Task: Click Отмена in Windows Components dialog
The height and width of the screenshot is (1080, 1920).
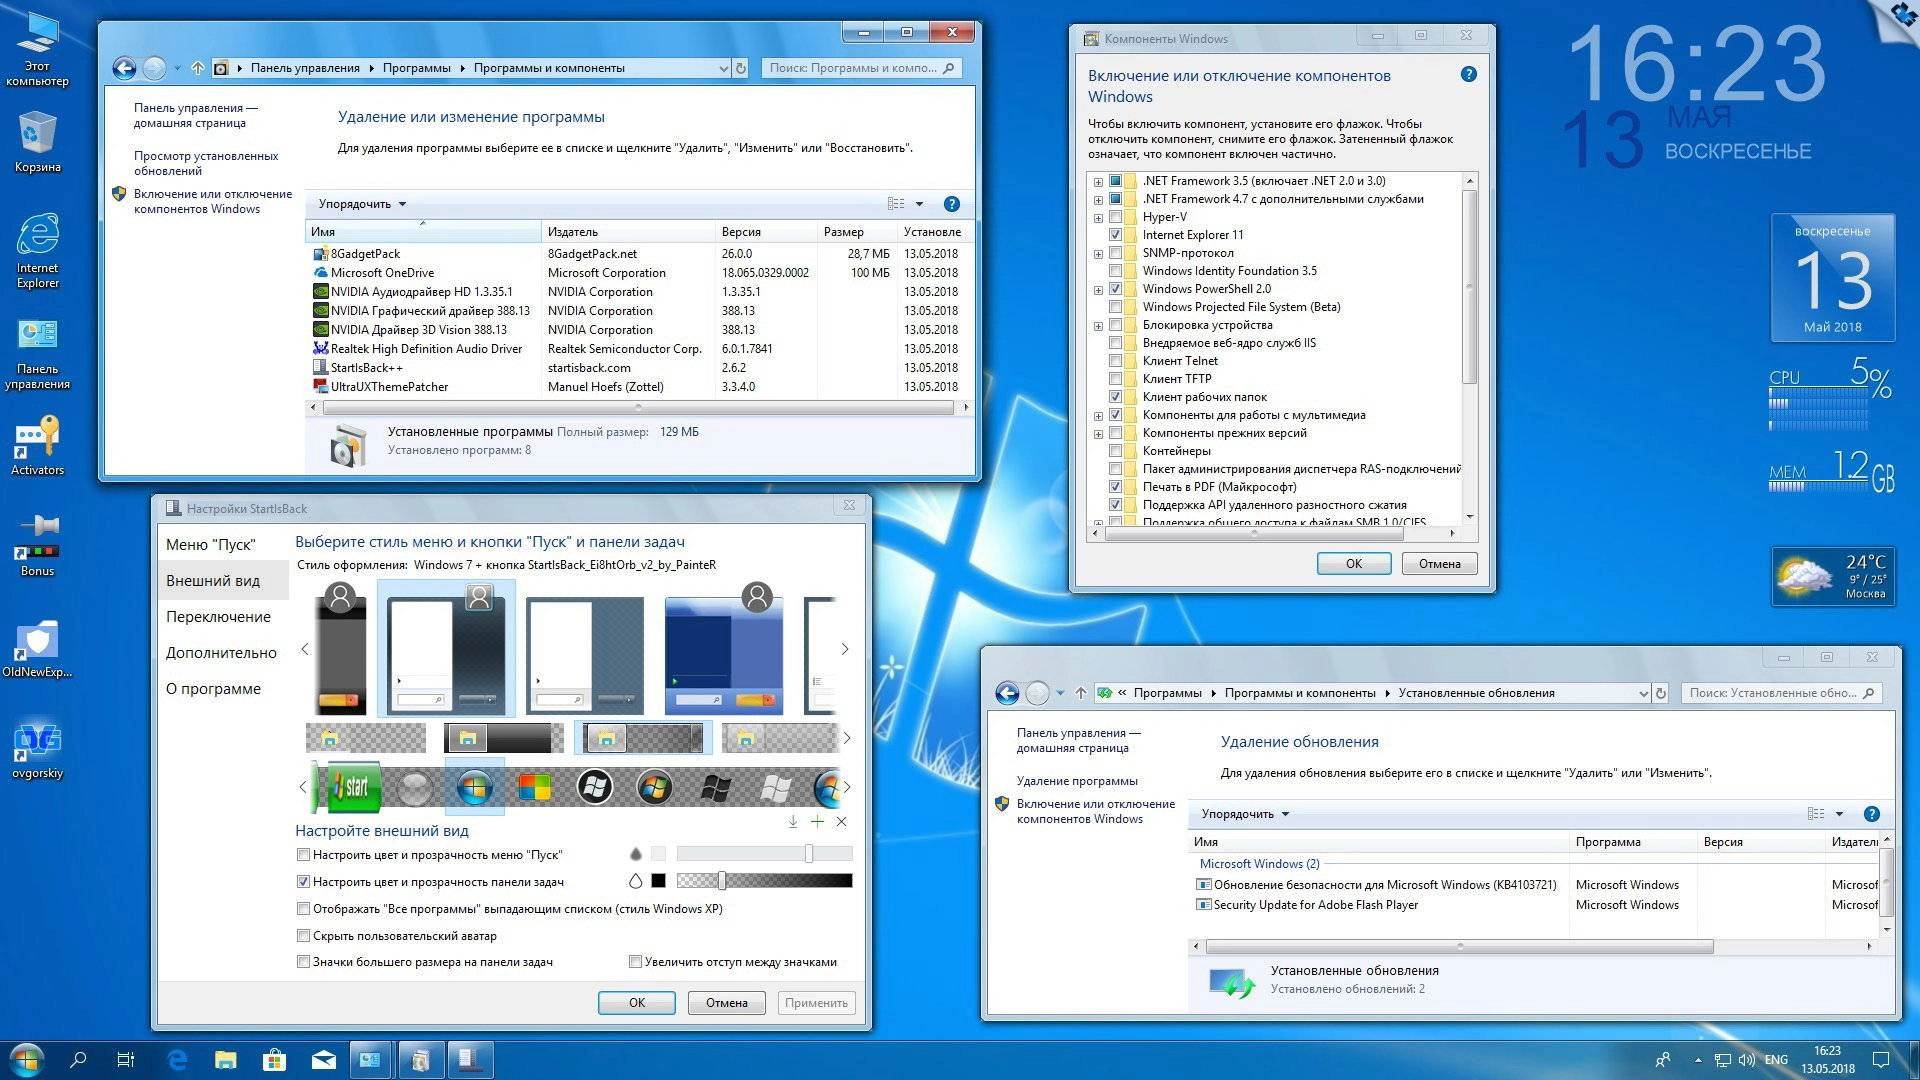Action: (x=1440, y=564)
